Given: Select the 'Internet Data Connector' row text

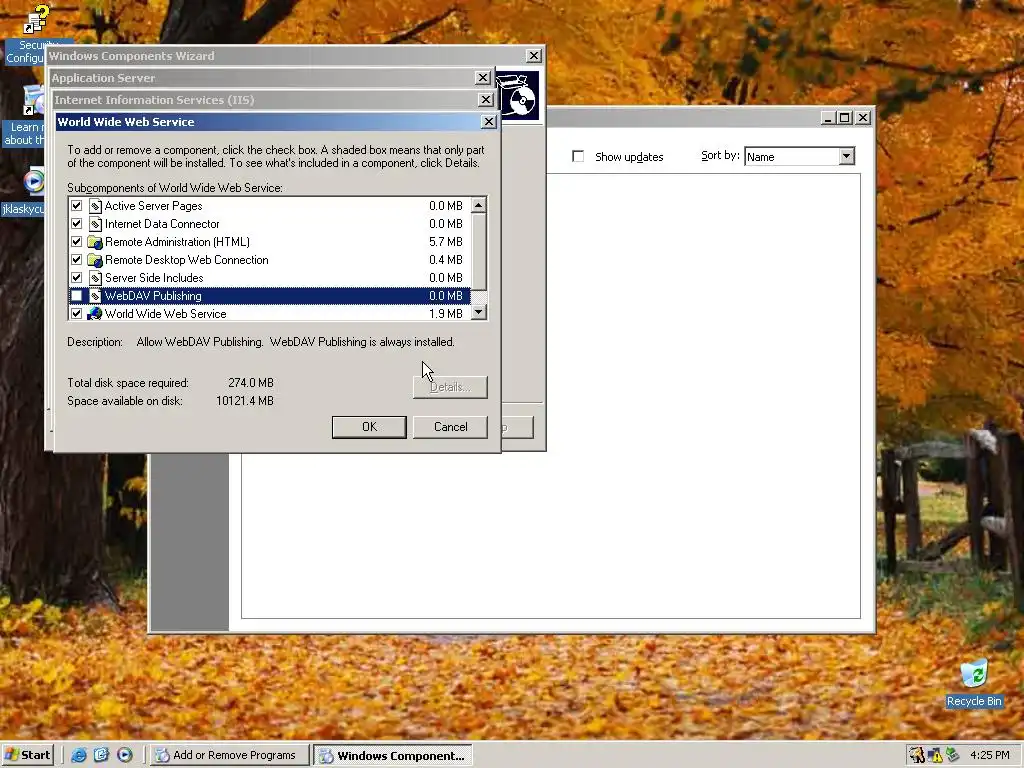Looking at the screenshot, I should coord(162,224).
